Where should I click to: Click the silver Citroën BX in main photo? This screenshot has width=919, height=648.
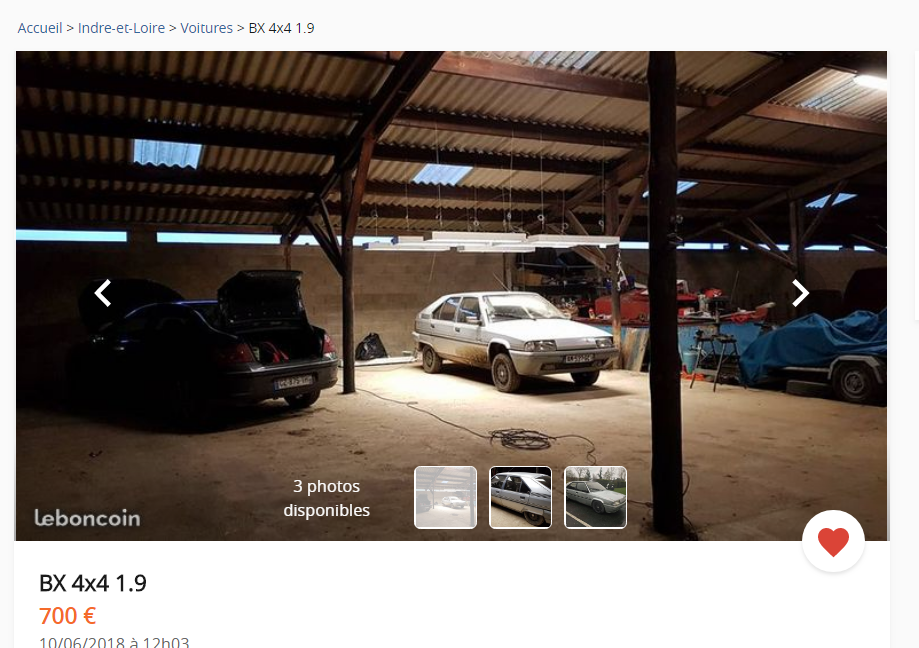point(515,340)
